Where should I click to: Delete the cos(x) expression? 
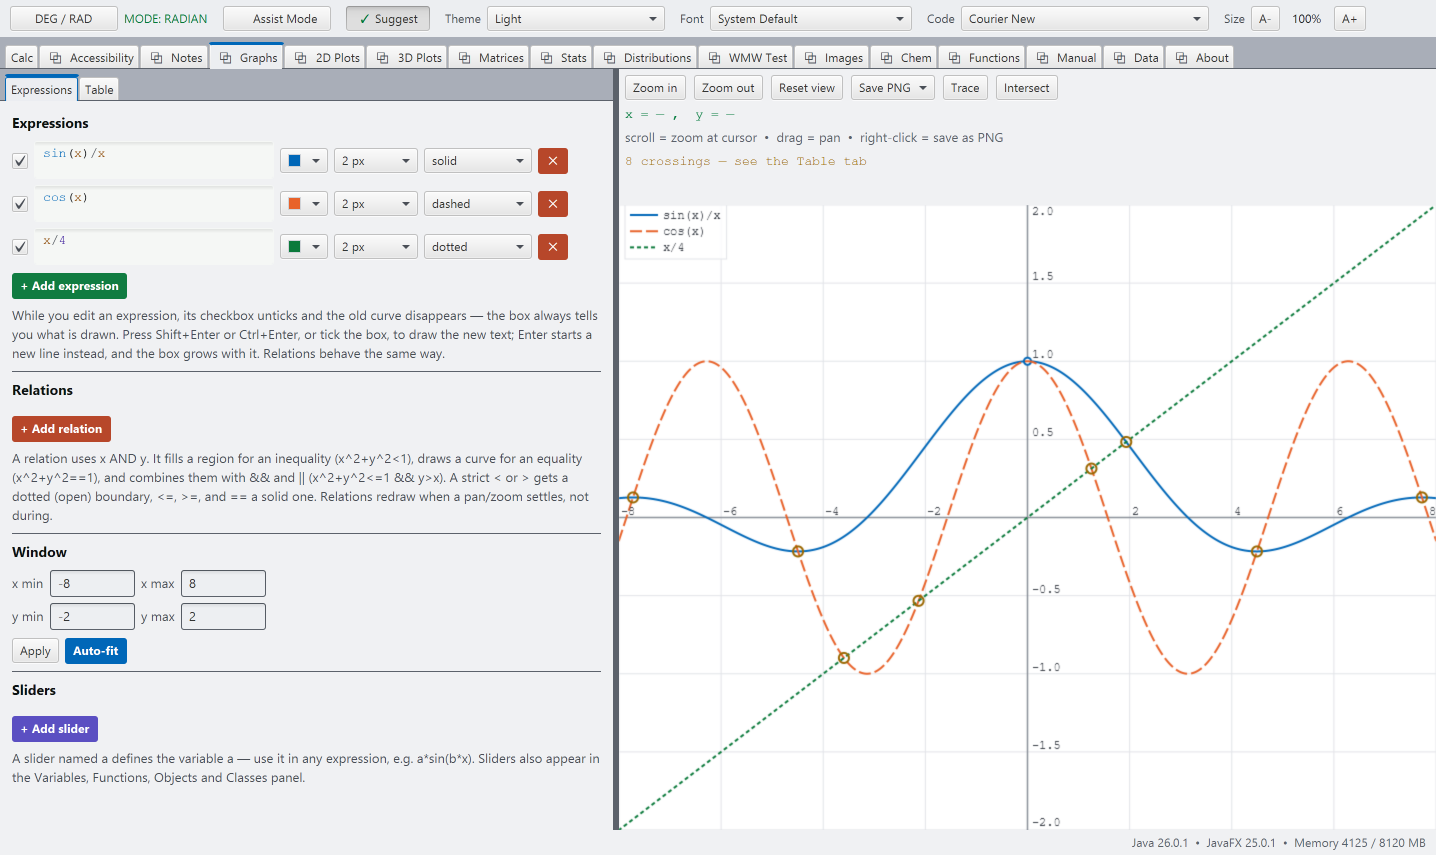(553, 204)
